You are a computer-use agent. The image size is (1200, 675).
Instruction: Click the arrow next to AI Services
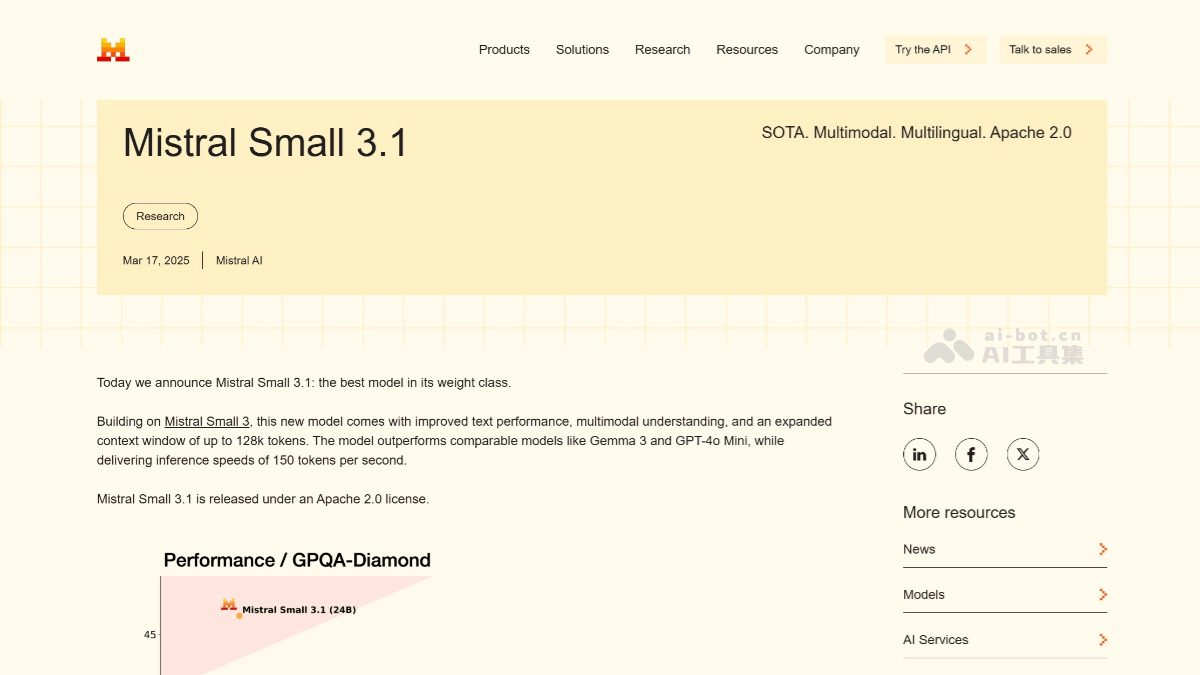pos(1102,639)
